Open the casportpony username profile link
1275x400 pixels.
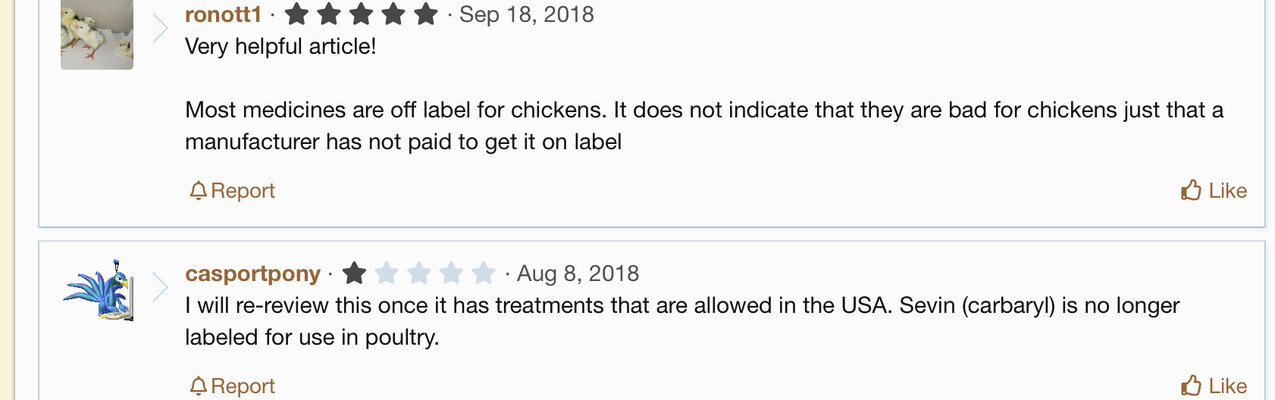click(x=253, y=274)
